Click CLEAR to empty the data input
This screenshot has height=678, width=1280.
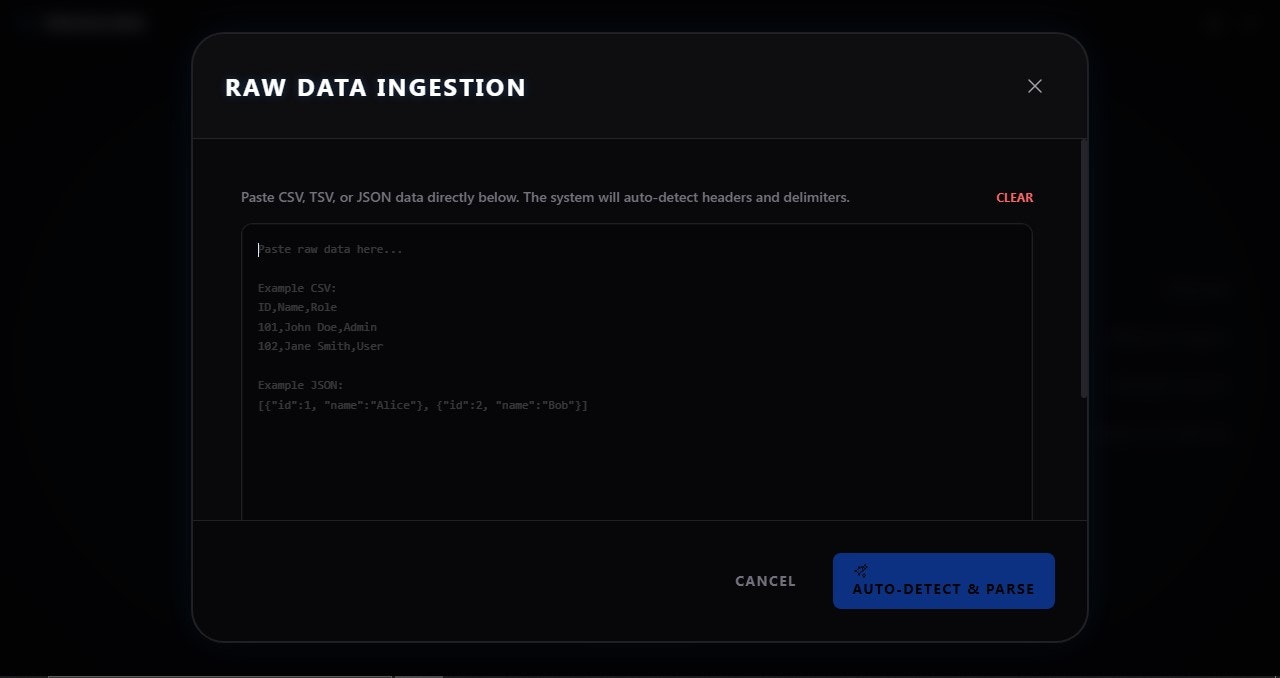tap(1014, 197)
